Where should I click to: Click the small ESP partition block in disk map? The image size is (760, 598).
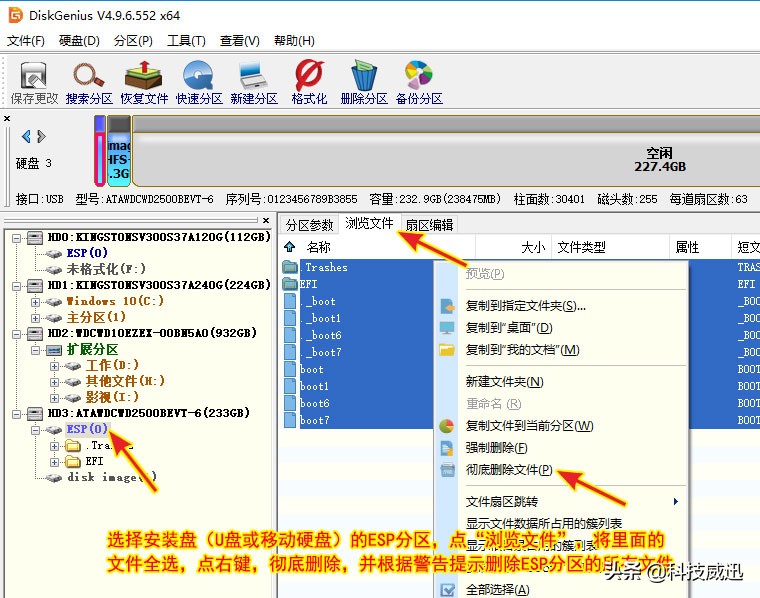(100, 151)
